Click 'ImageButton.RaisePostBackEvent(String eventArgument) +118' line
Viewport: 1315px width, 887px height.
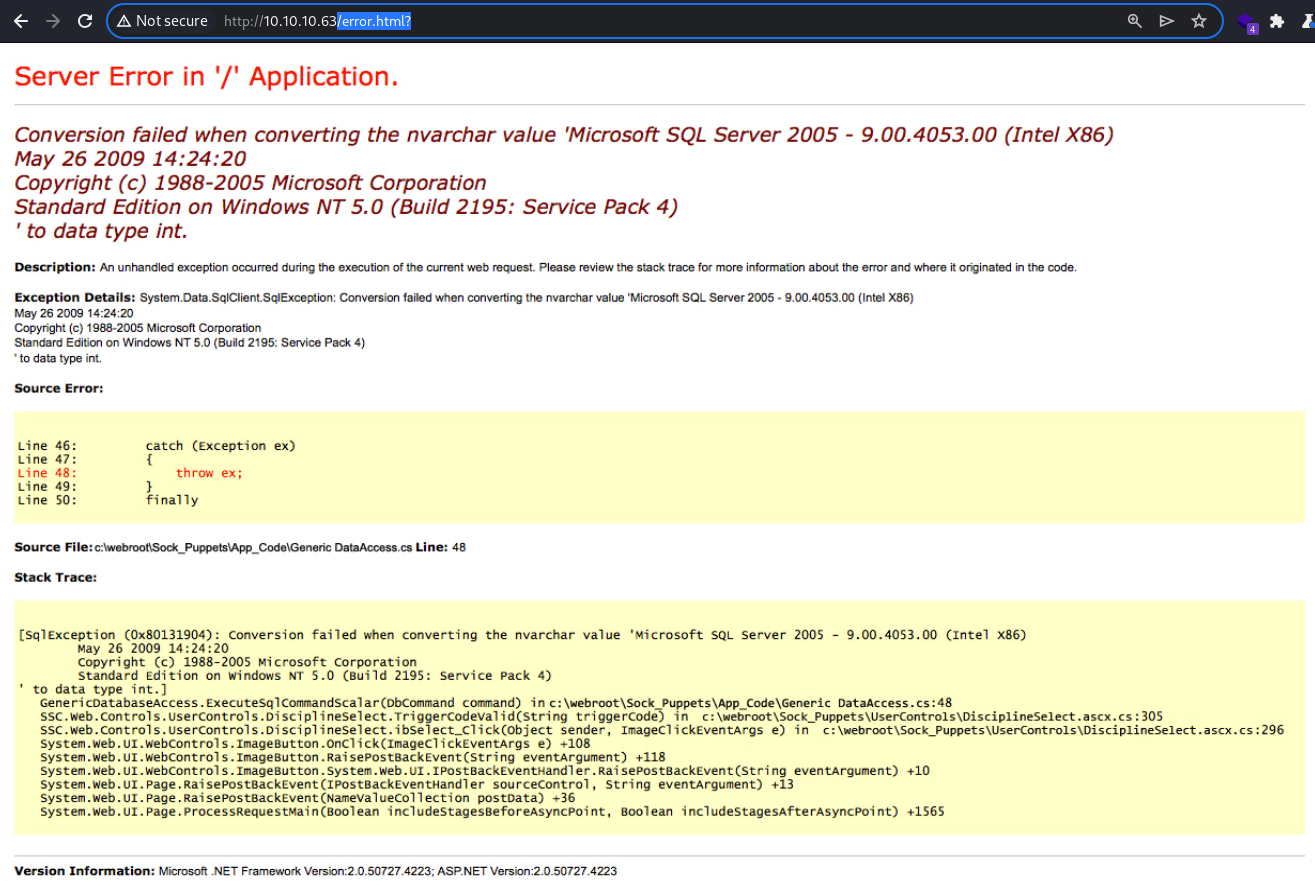[353, 757]
